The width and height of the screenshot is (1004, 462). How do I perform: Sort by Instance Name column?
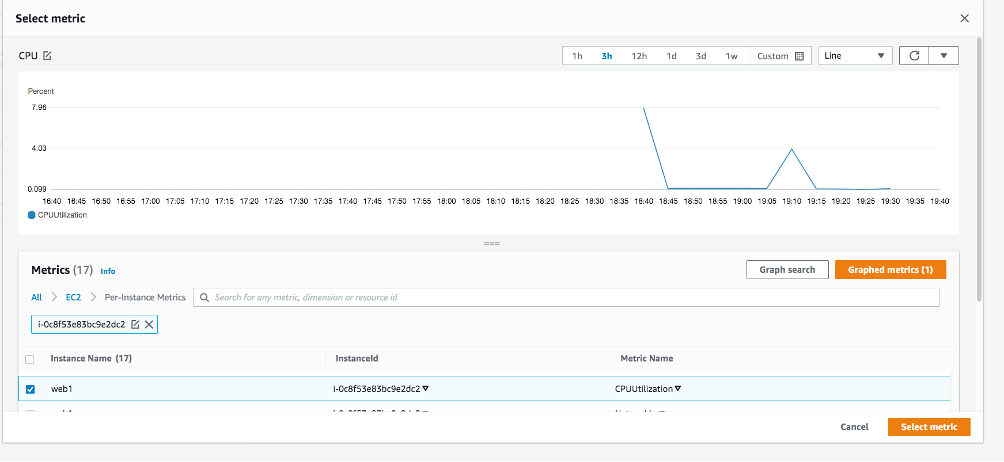tap(91, 358)
